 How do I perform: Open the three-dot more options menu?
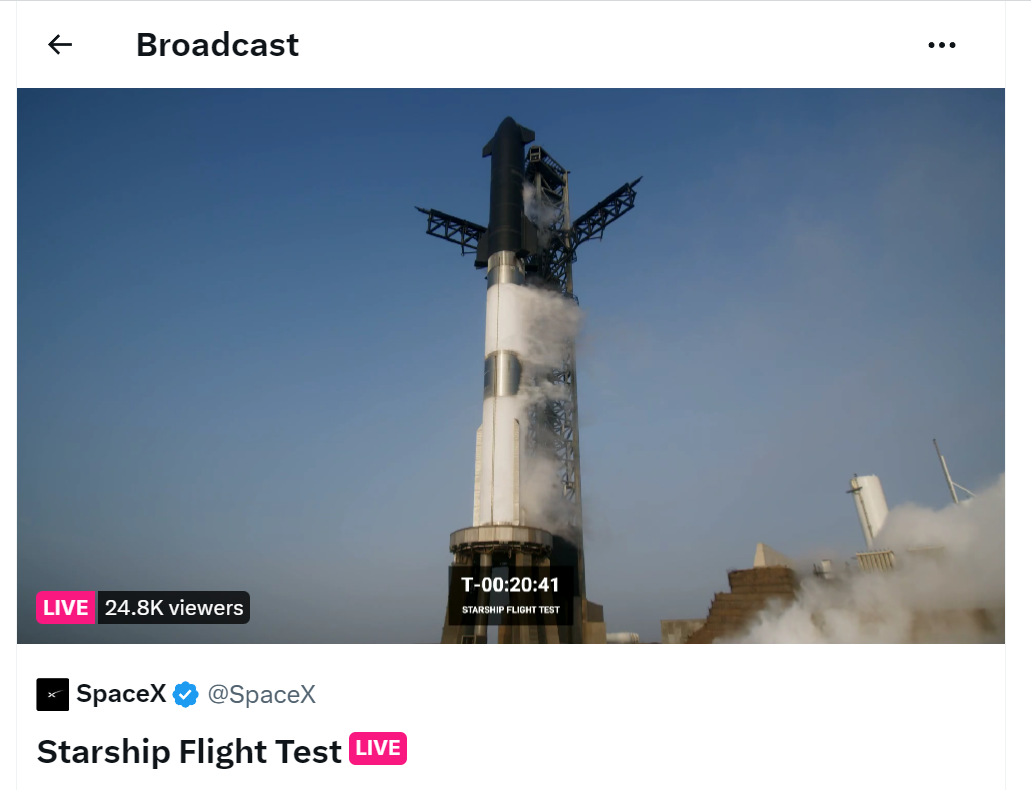[x=942, y=45]
